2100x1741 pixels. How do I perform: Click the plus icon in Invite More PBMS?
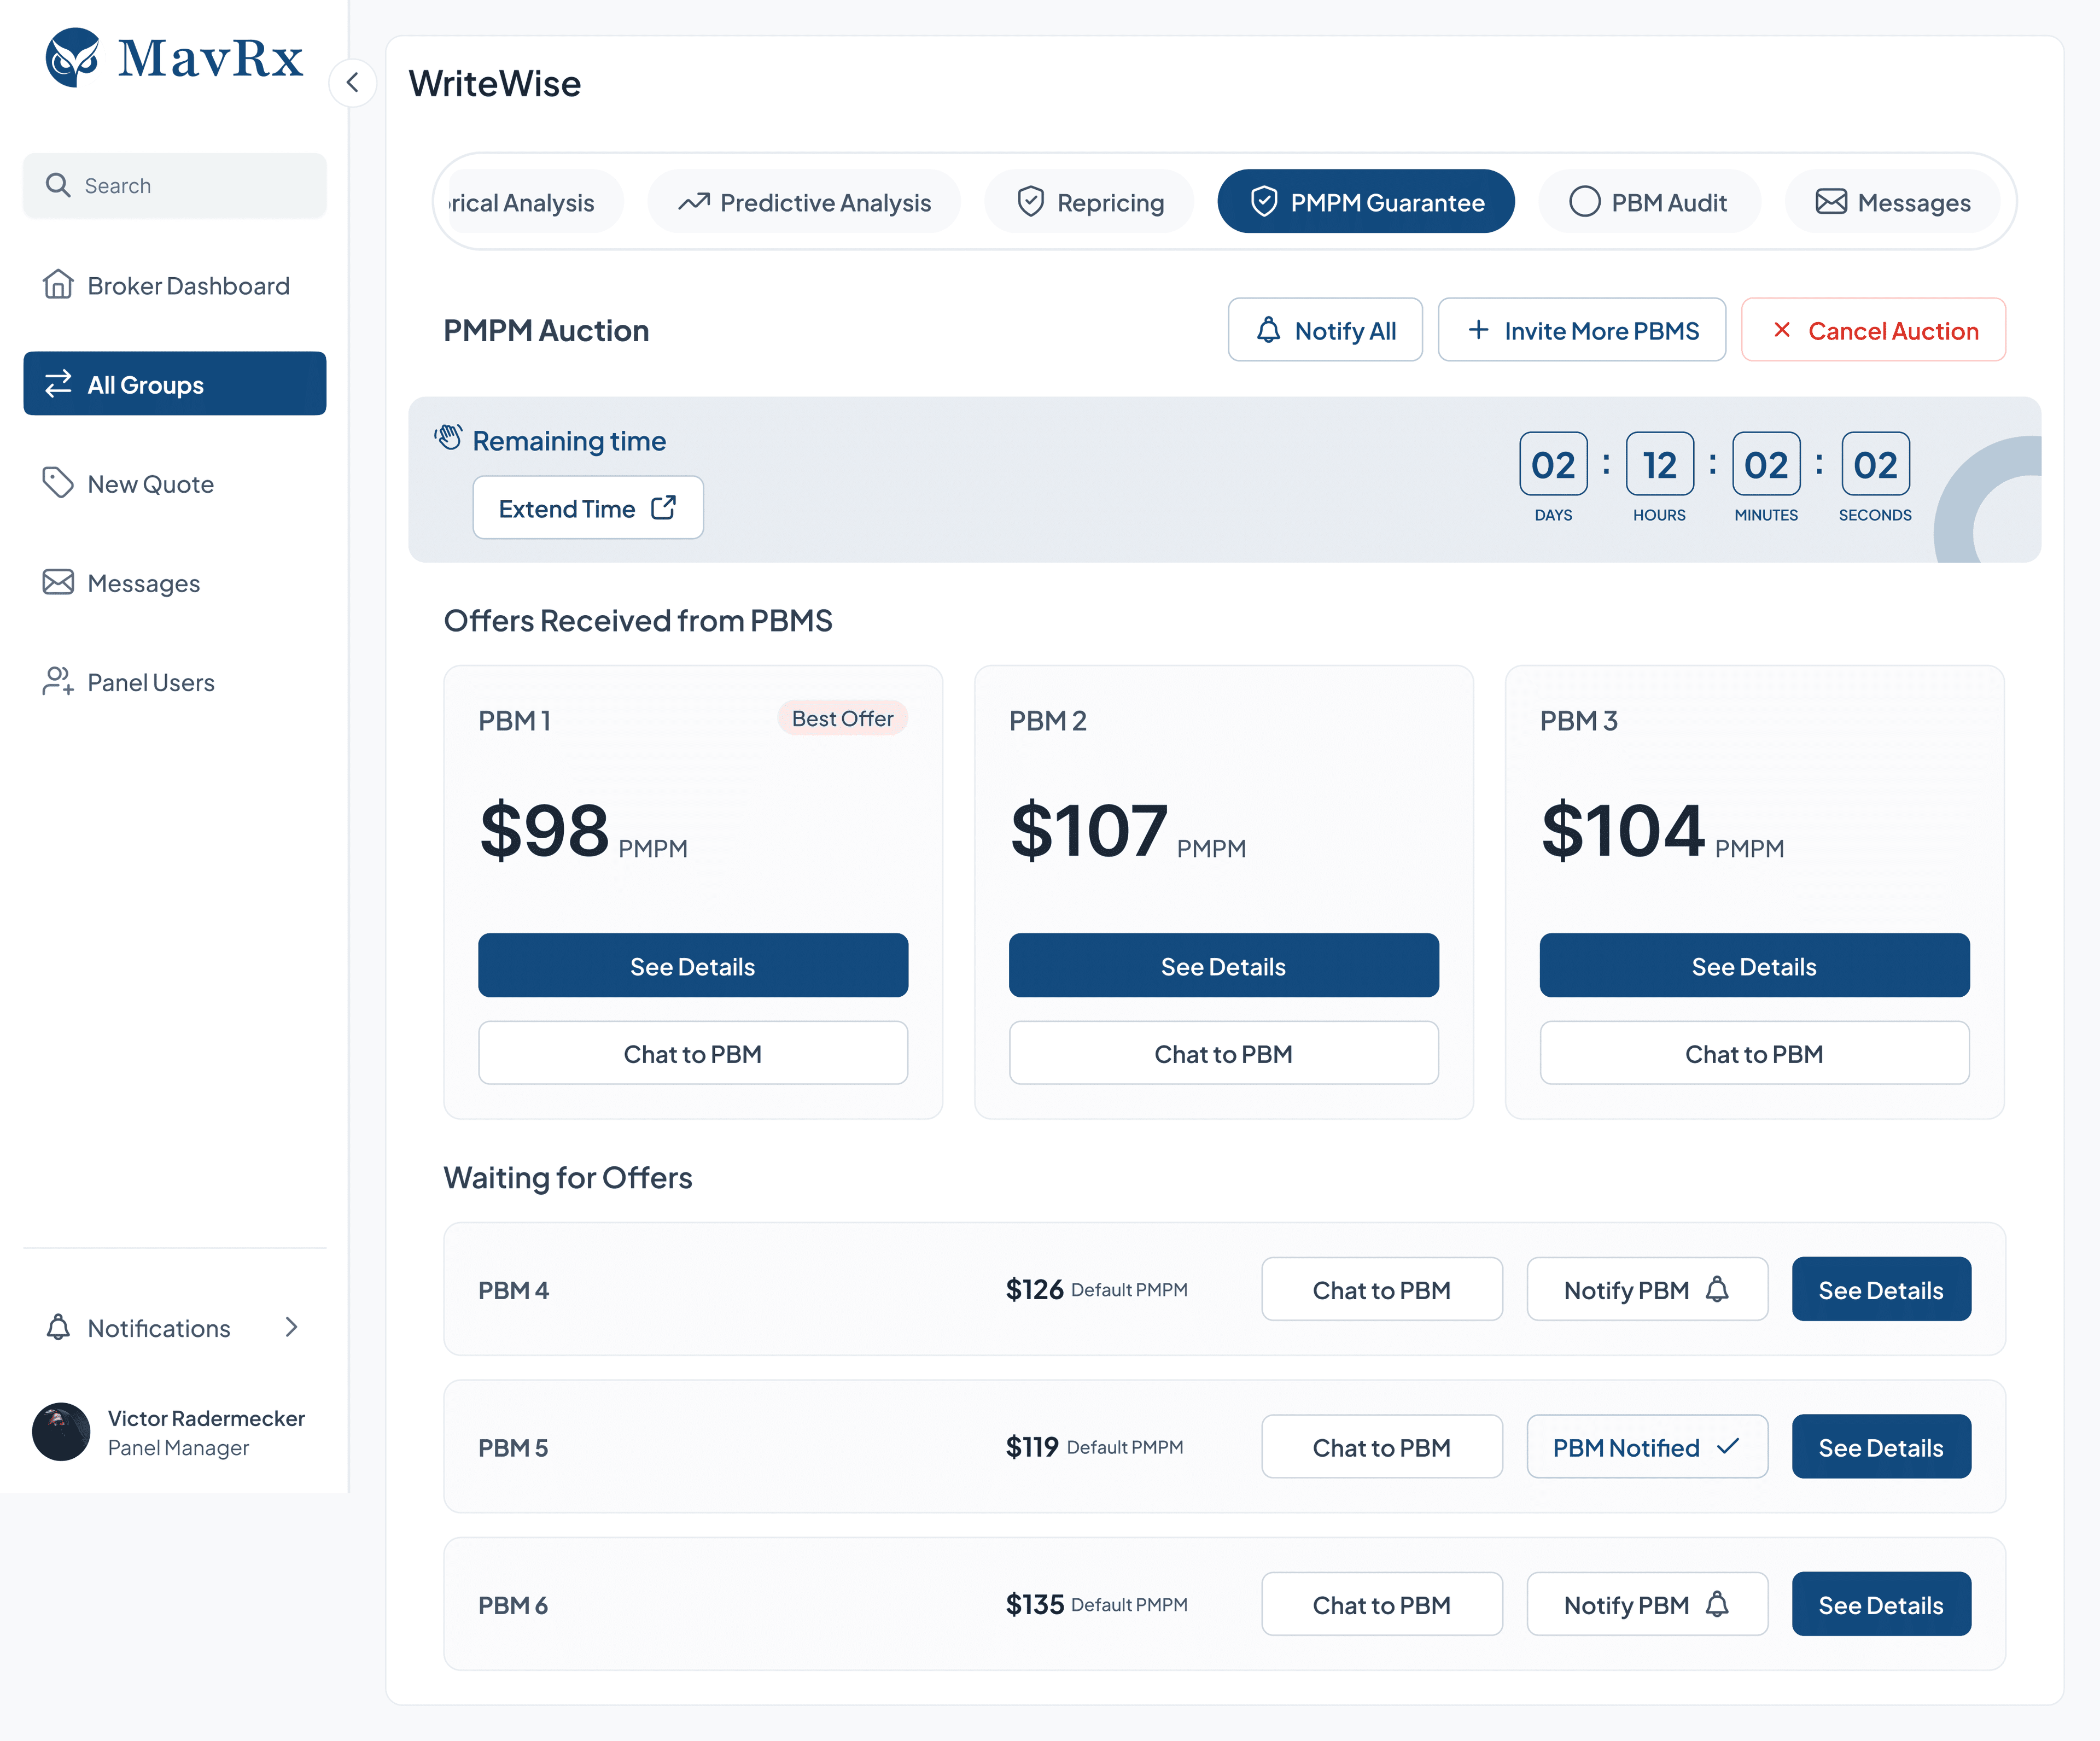coord(1478,329)
